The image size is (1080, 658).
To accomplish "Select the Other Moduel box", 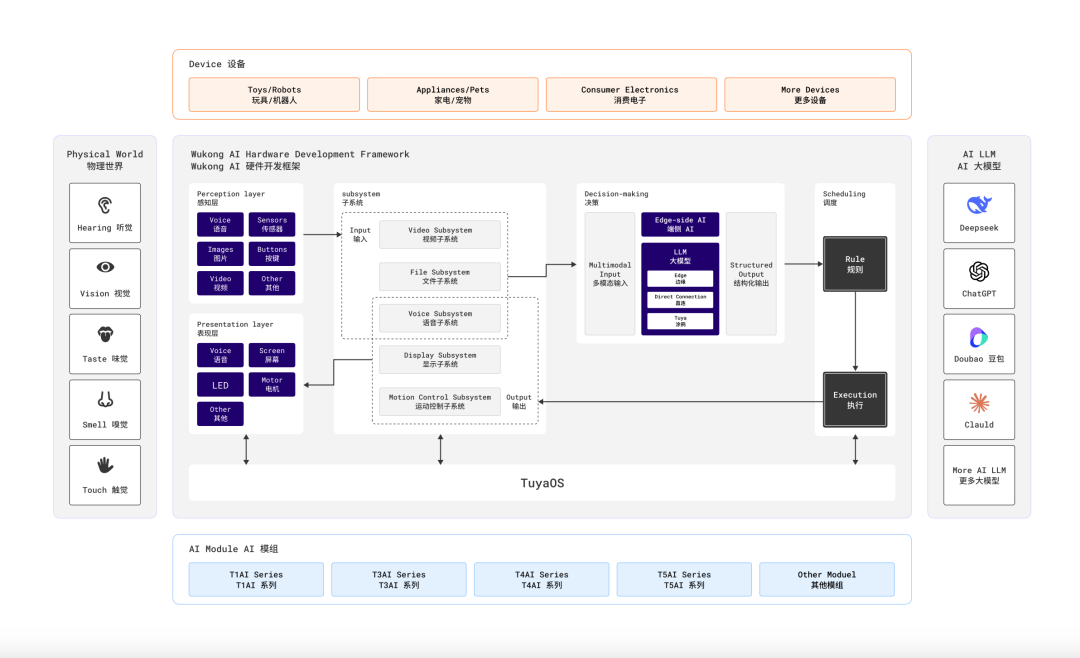I will 827,579.
